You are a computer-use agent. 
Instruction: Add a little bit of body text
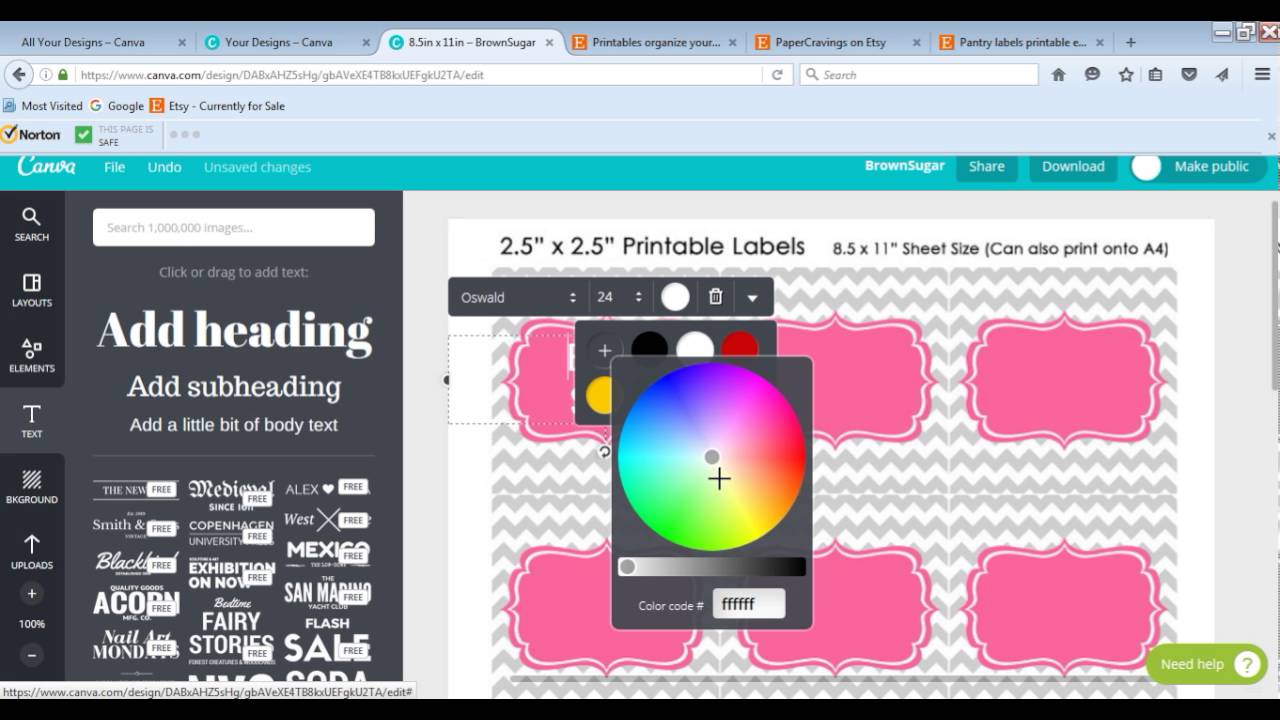pos(234,424)
